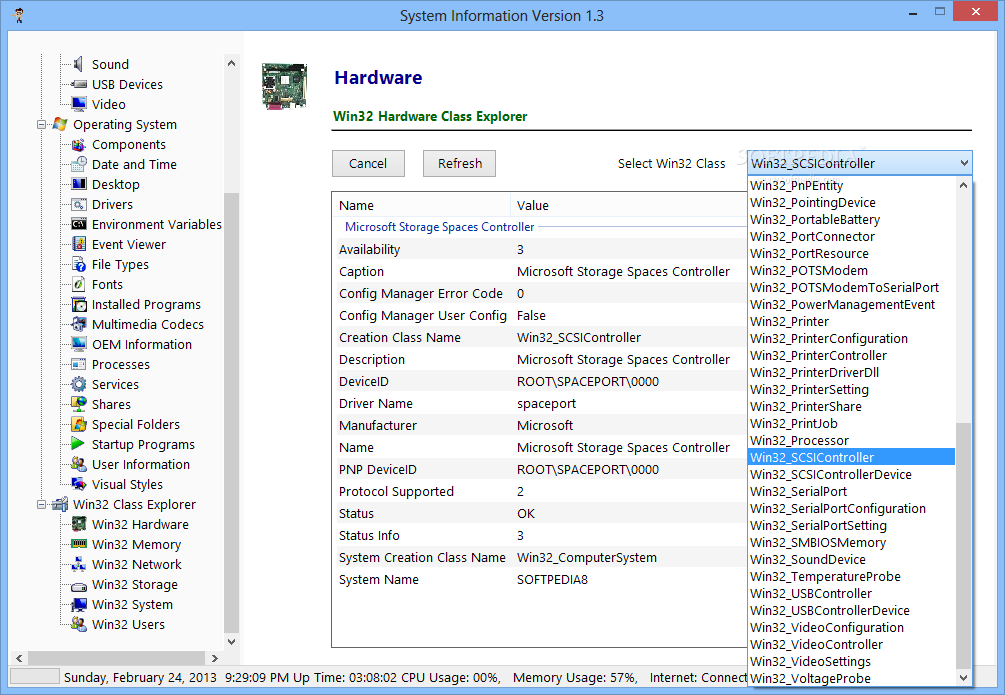Click the Win32 Network icon
This screenshot has height=695, width=1005.
(x=79, y=564)
